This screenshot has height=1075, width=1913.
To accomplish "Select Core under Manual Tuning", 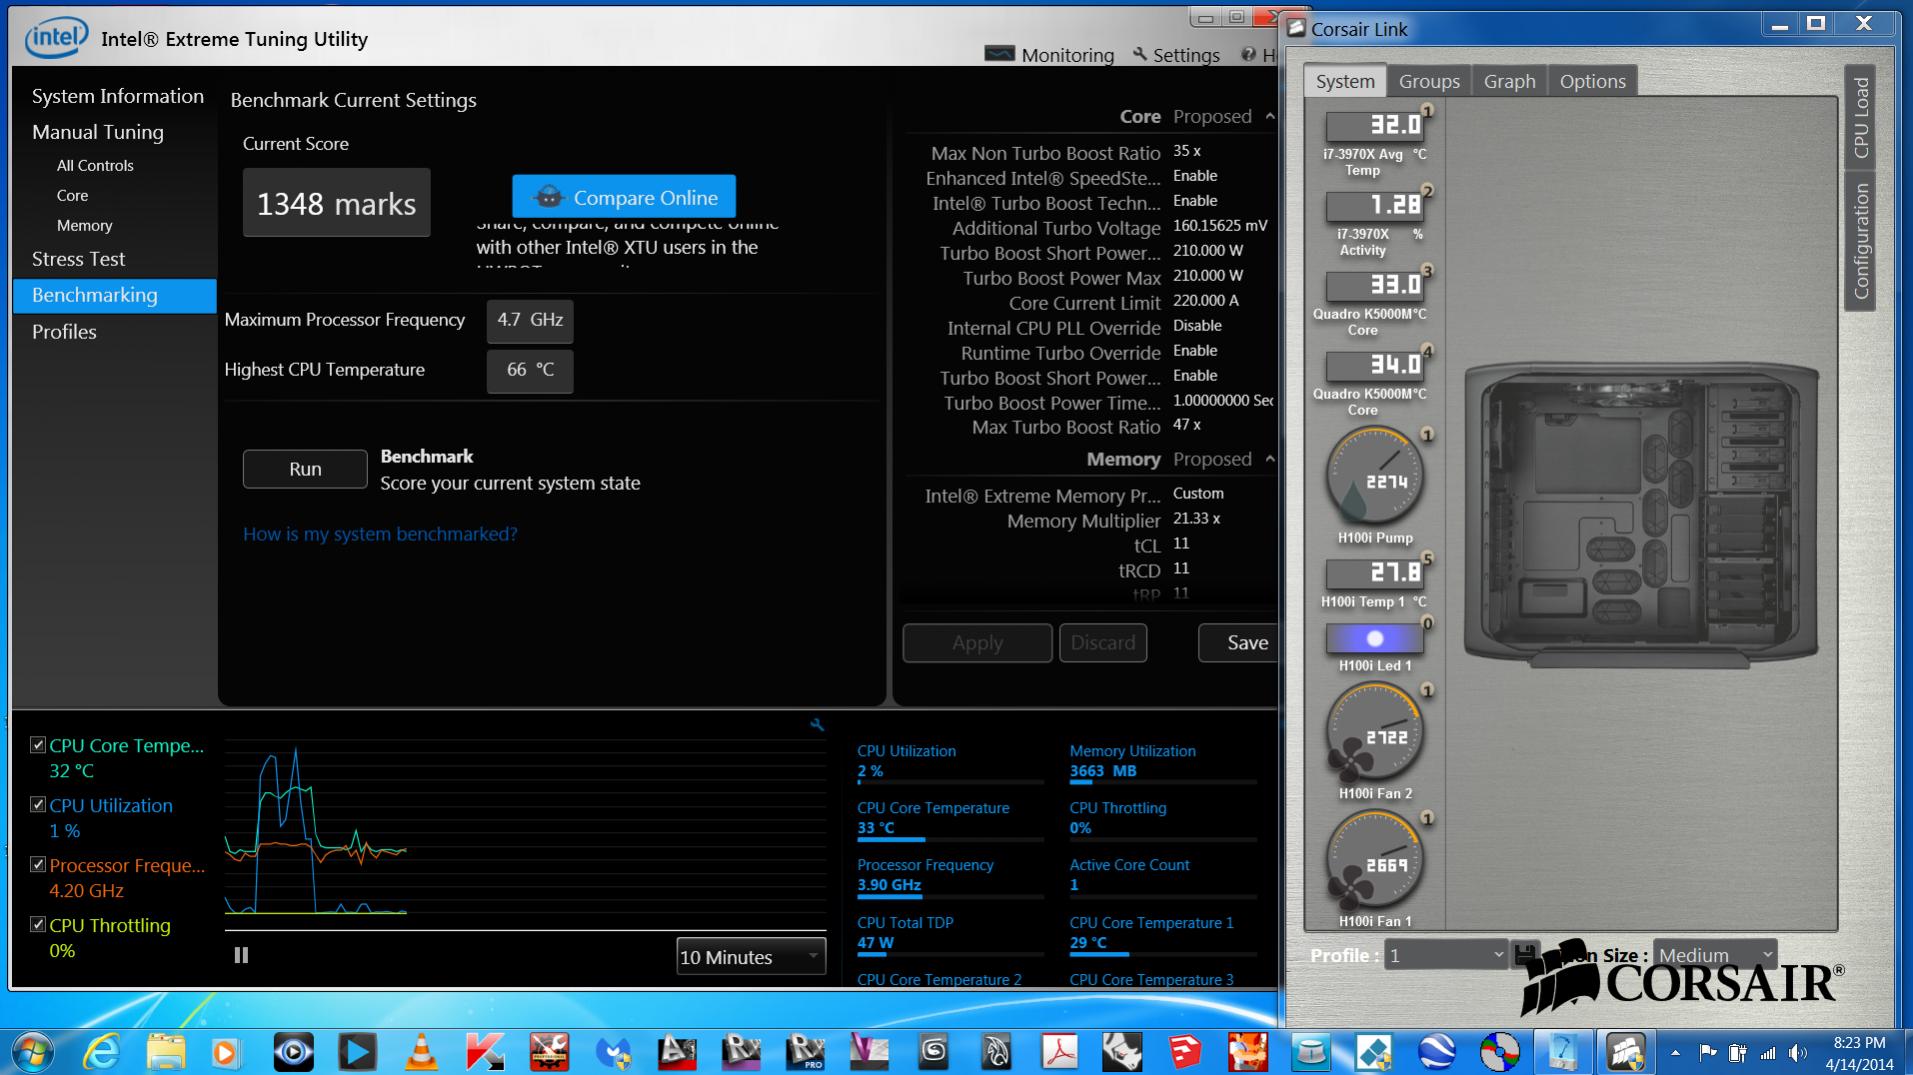I will (x=72, y=195).
